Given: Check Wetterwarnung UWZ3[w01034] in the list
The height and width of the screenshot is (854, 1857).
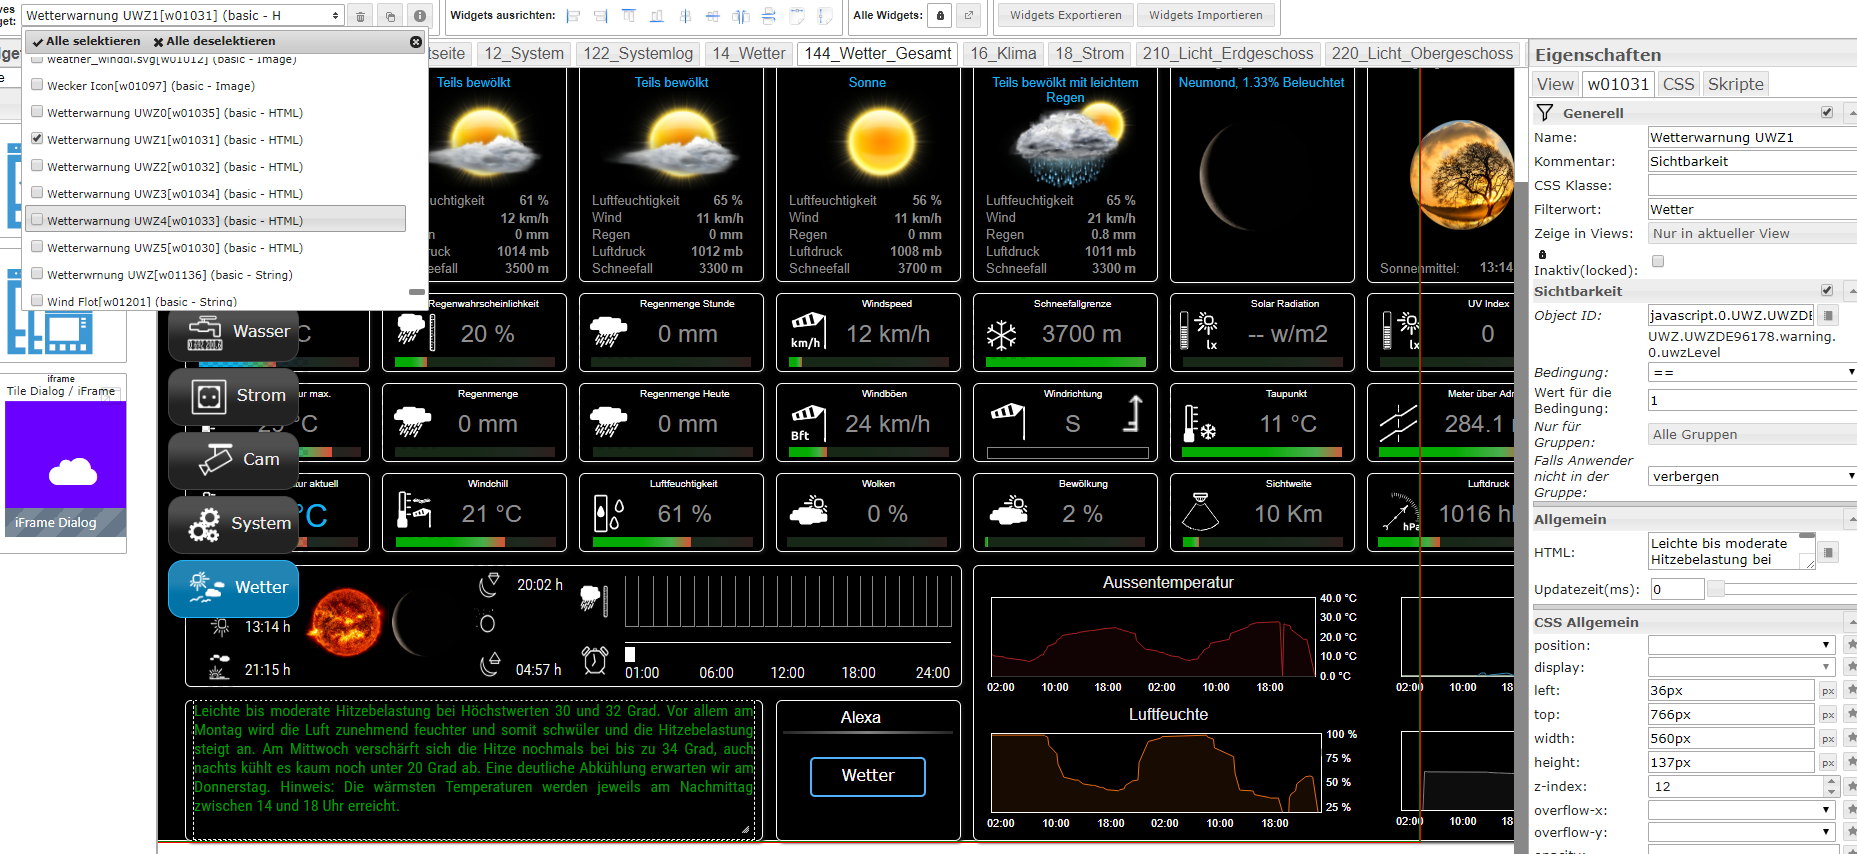Looking at the screenshot, I should 37,194.
